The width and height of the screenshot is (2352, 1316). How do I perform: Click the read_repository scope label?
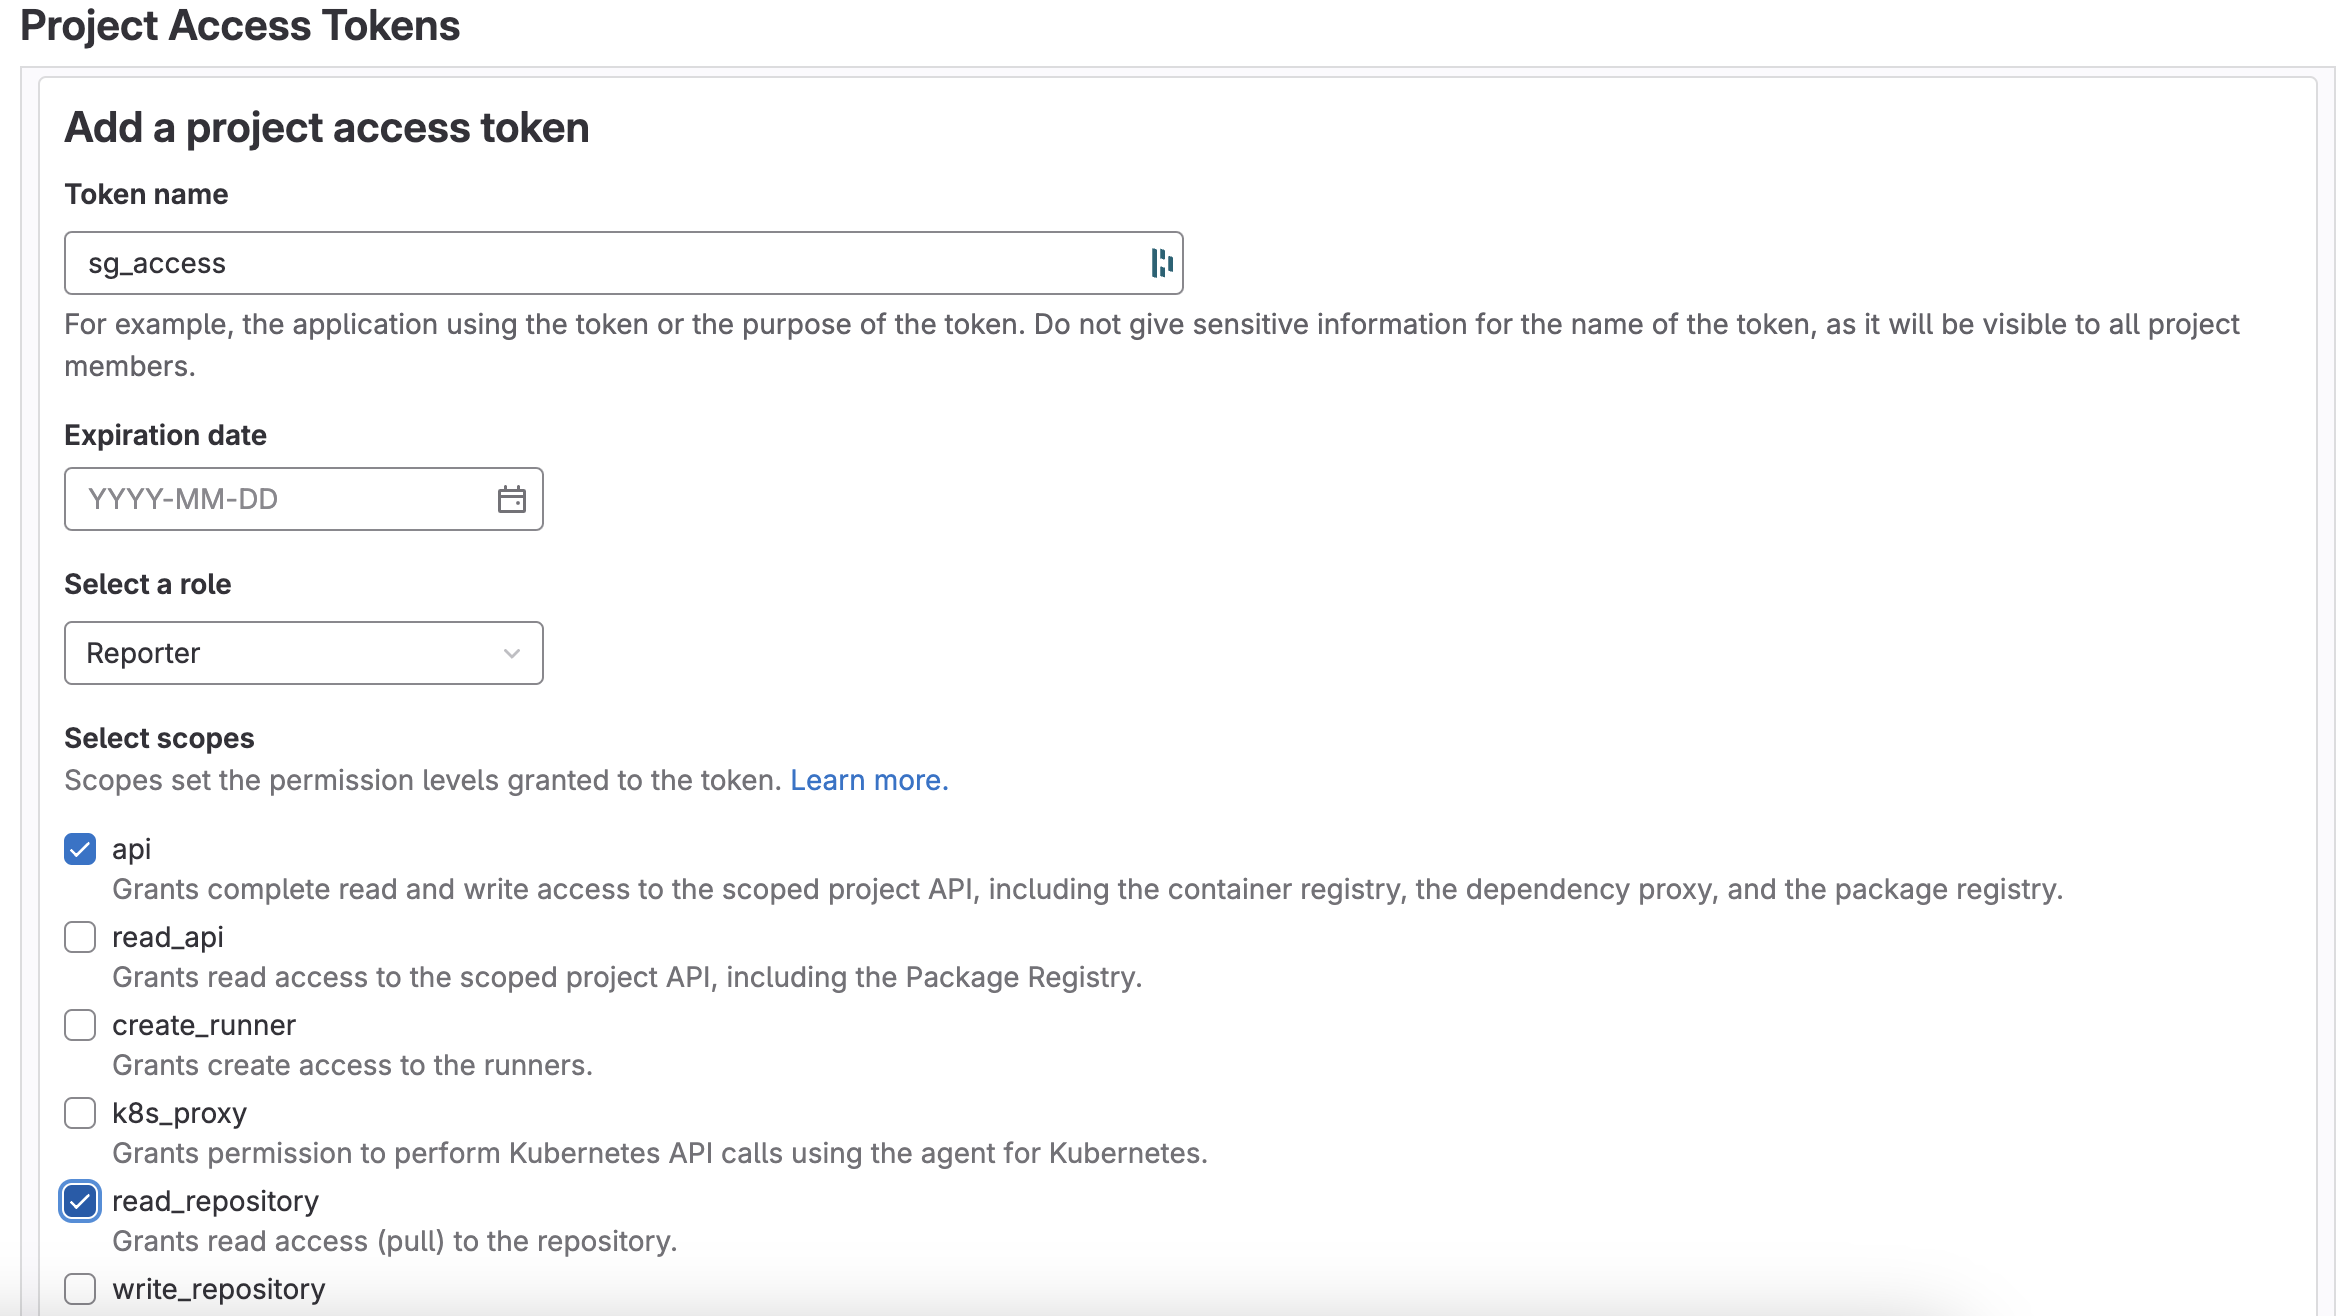pos(214,1201)
